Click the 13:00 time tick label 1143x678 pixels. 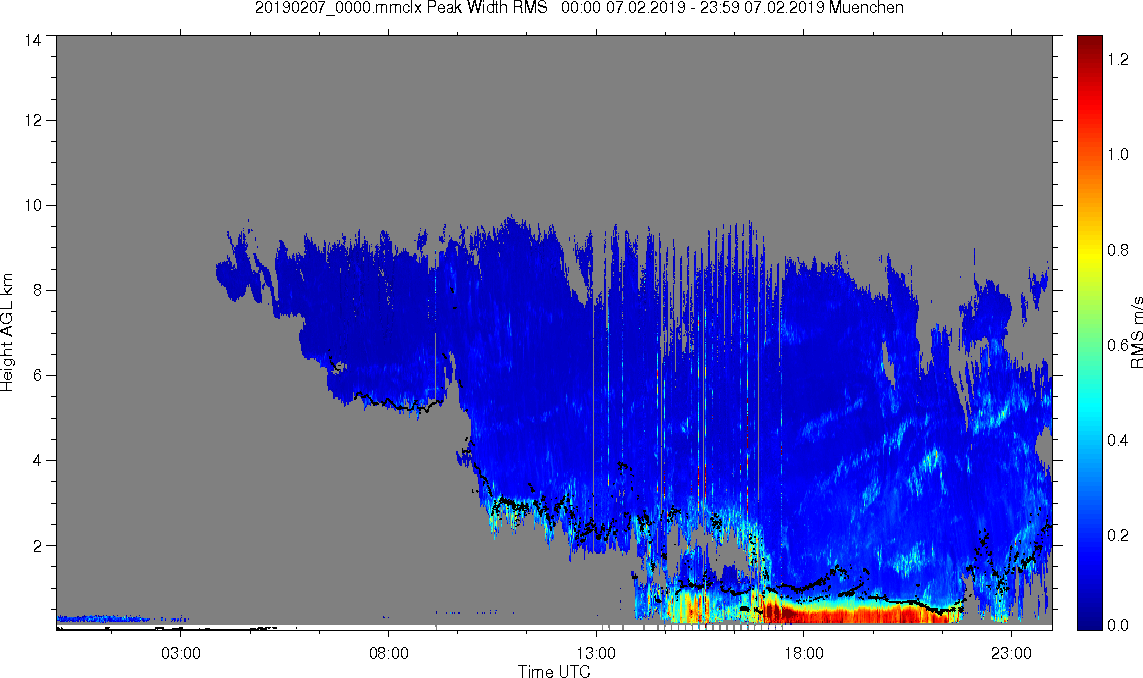(x=596, y=653)
